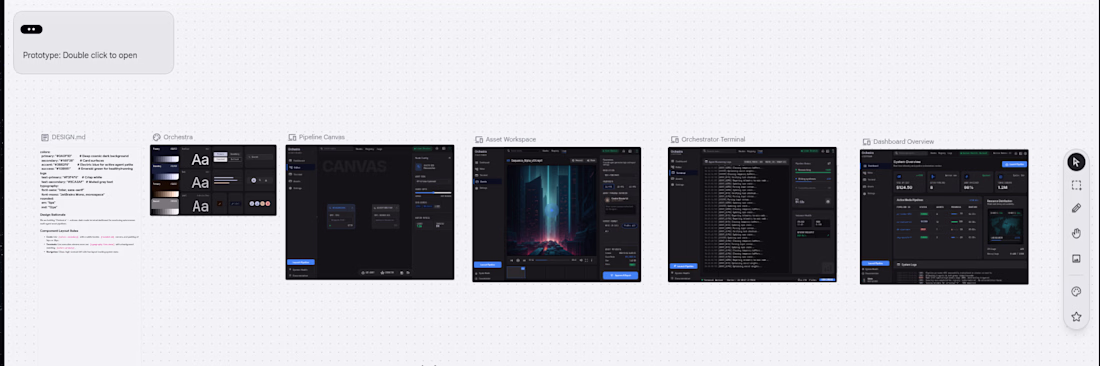Click Design Rationale heading in DESIGN.md

pos(53,215)
